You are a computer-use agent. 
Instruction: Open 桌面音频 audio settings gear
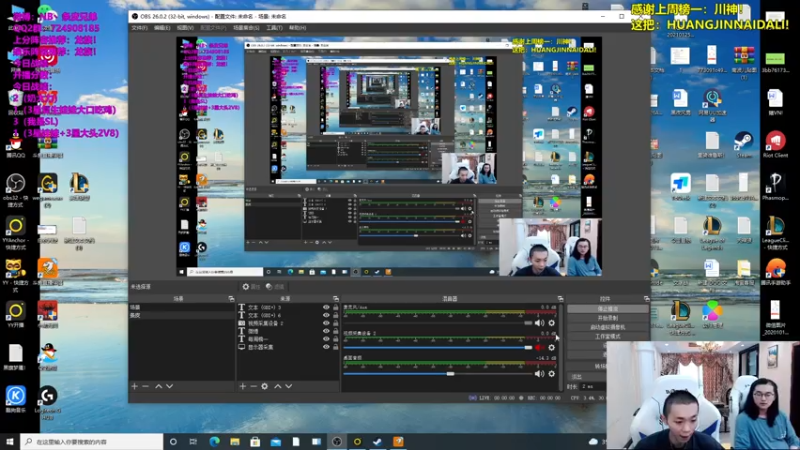pyautogui.click(x=552, y=373)
